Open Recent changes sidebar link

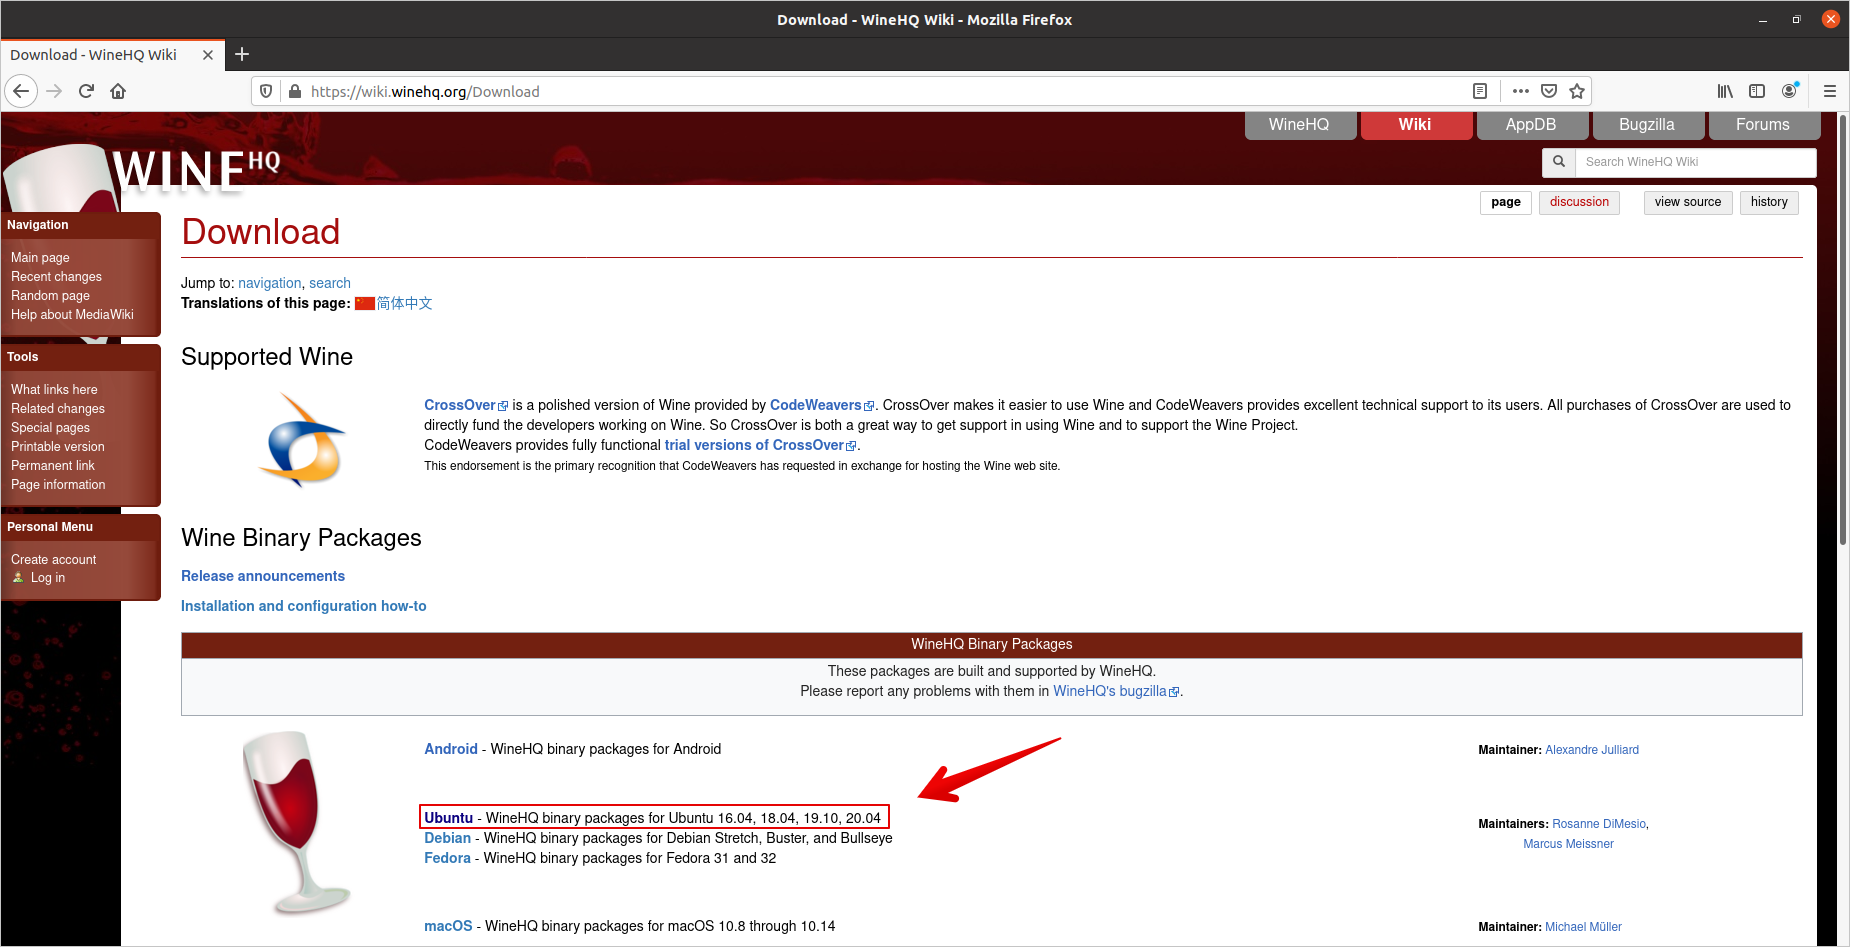click(56, 277)
